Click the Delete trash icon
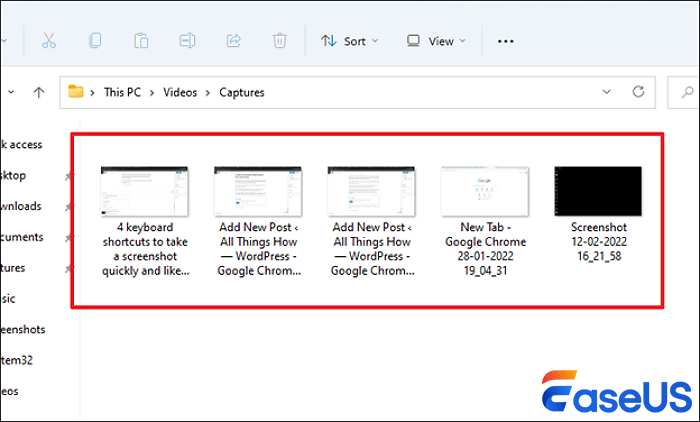700x422 pixels. click(280, 41)
